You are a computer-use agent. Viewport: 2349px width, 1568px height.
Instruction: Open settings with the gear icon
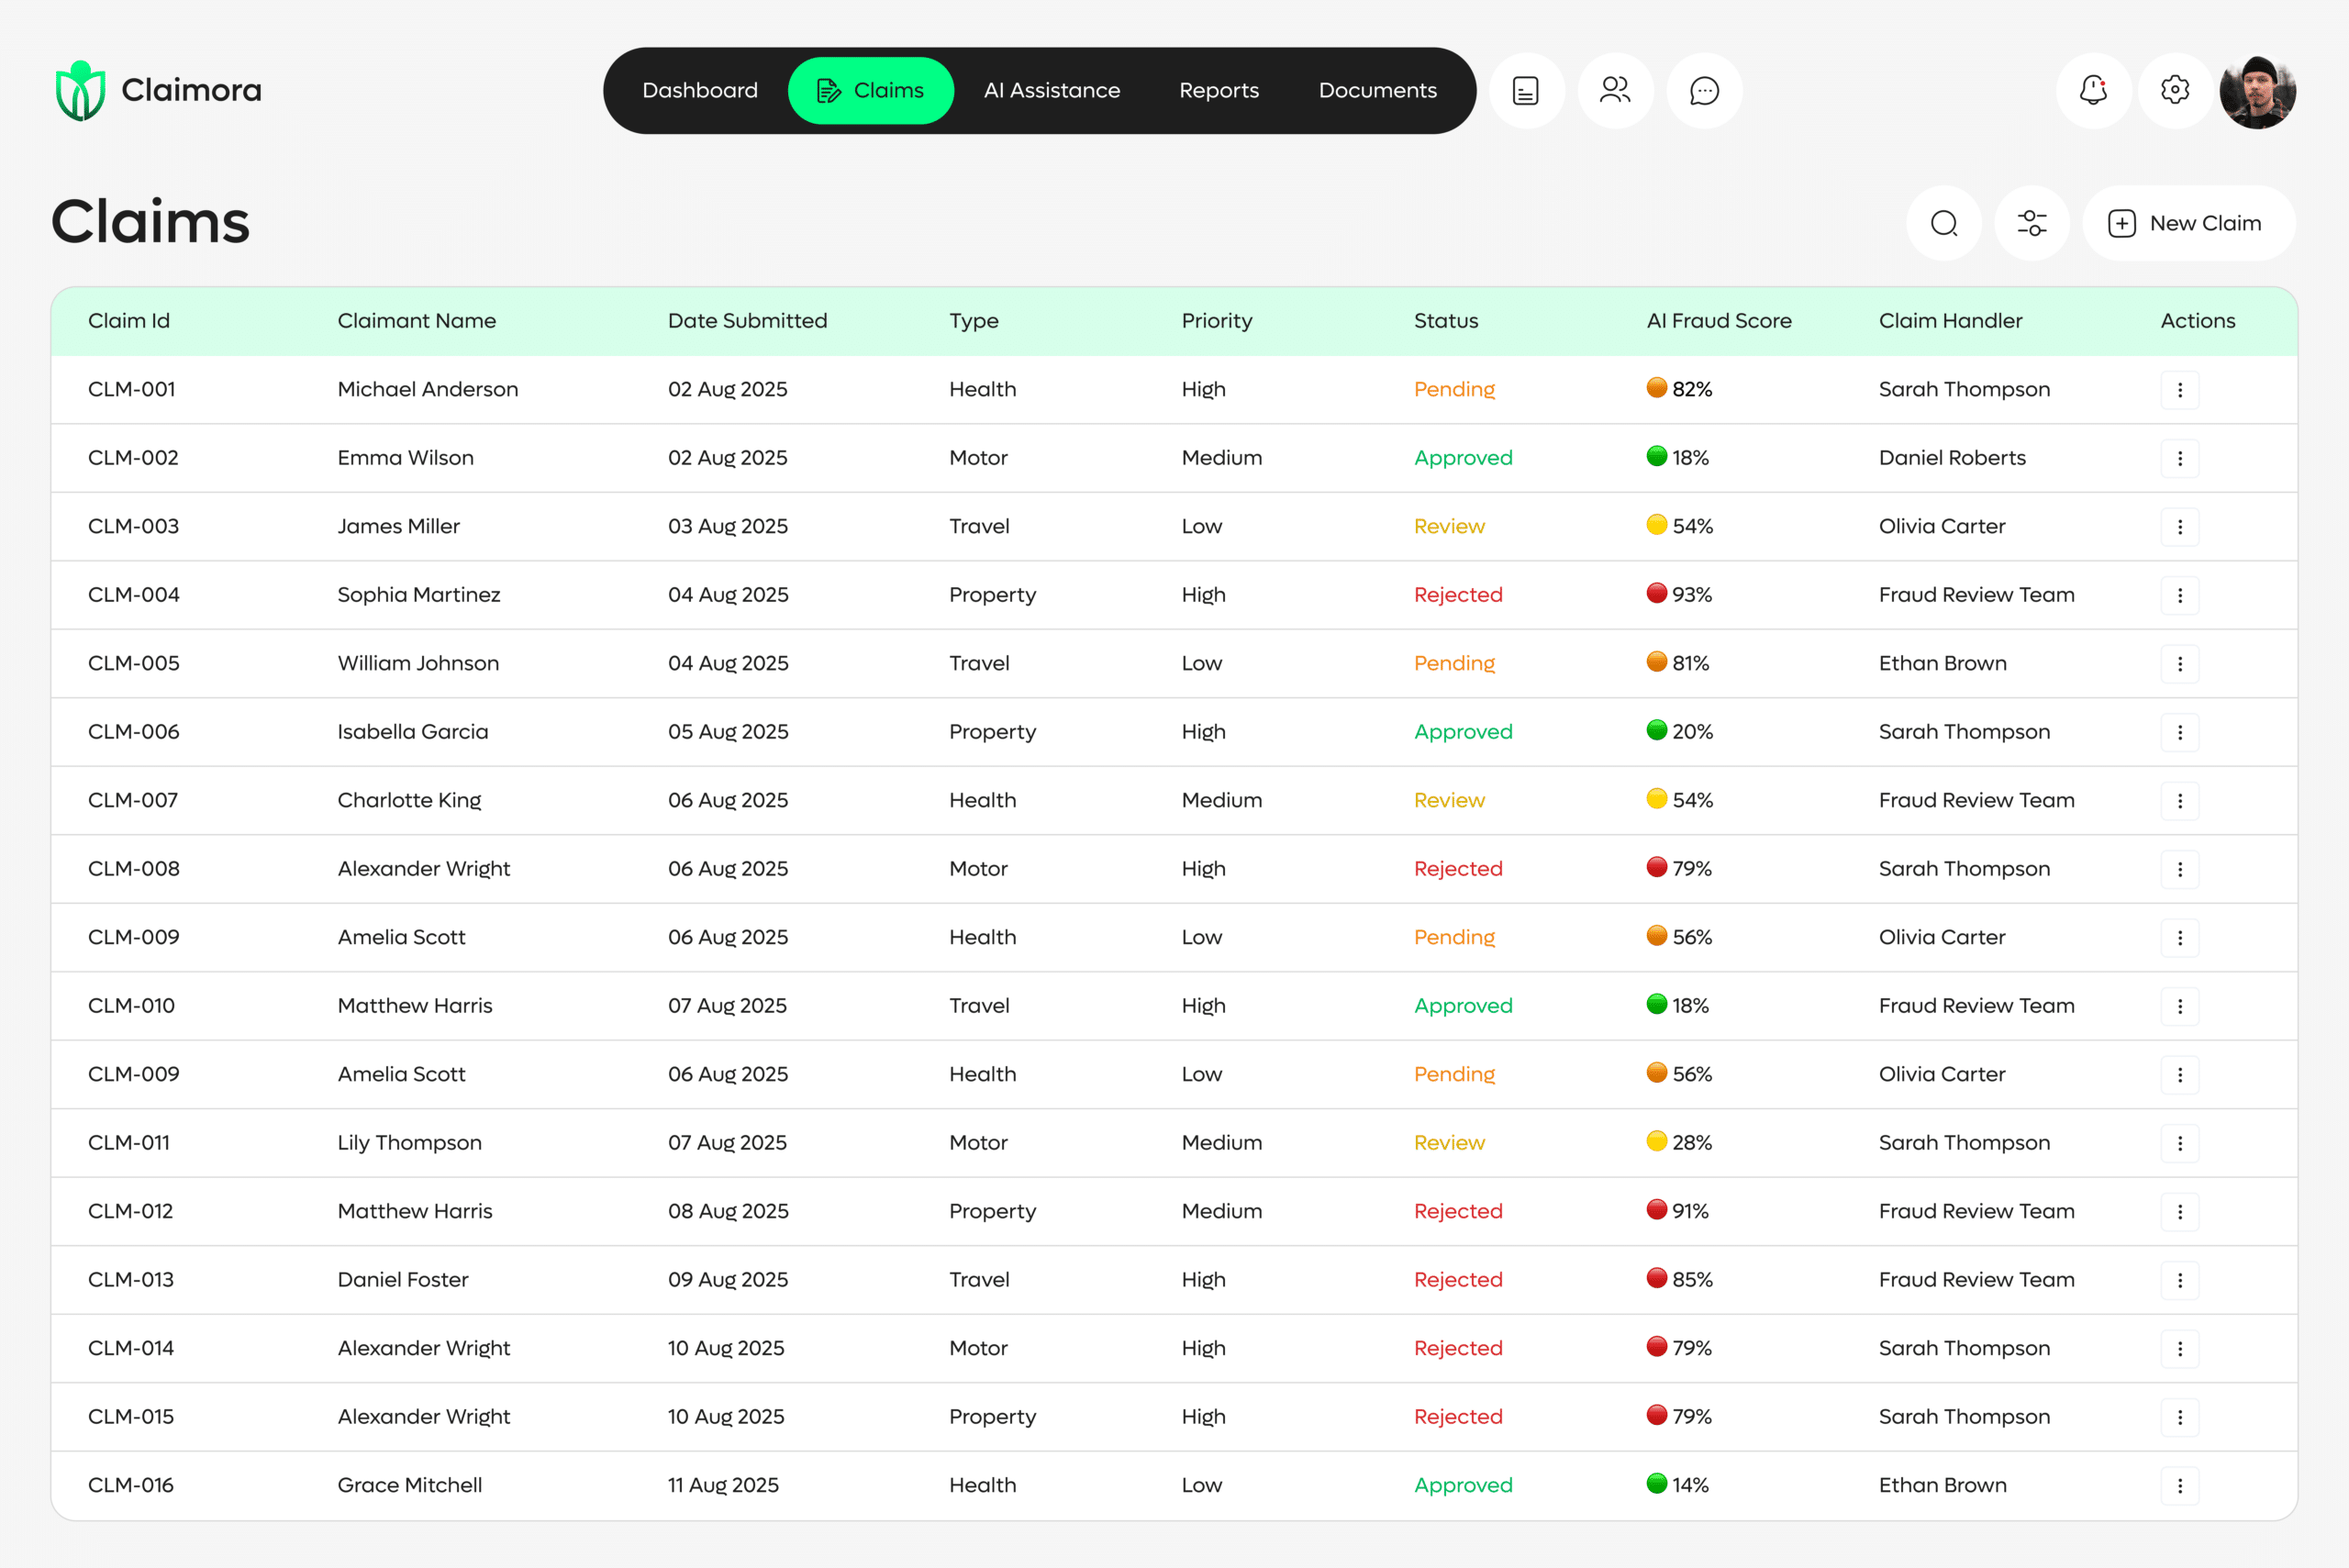click(2174, 90)
